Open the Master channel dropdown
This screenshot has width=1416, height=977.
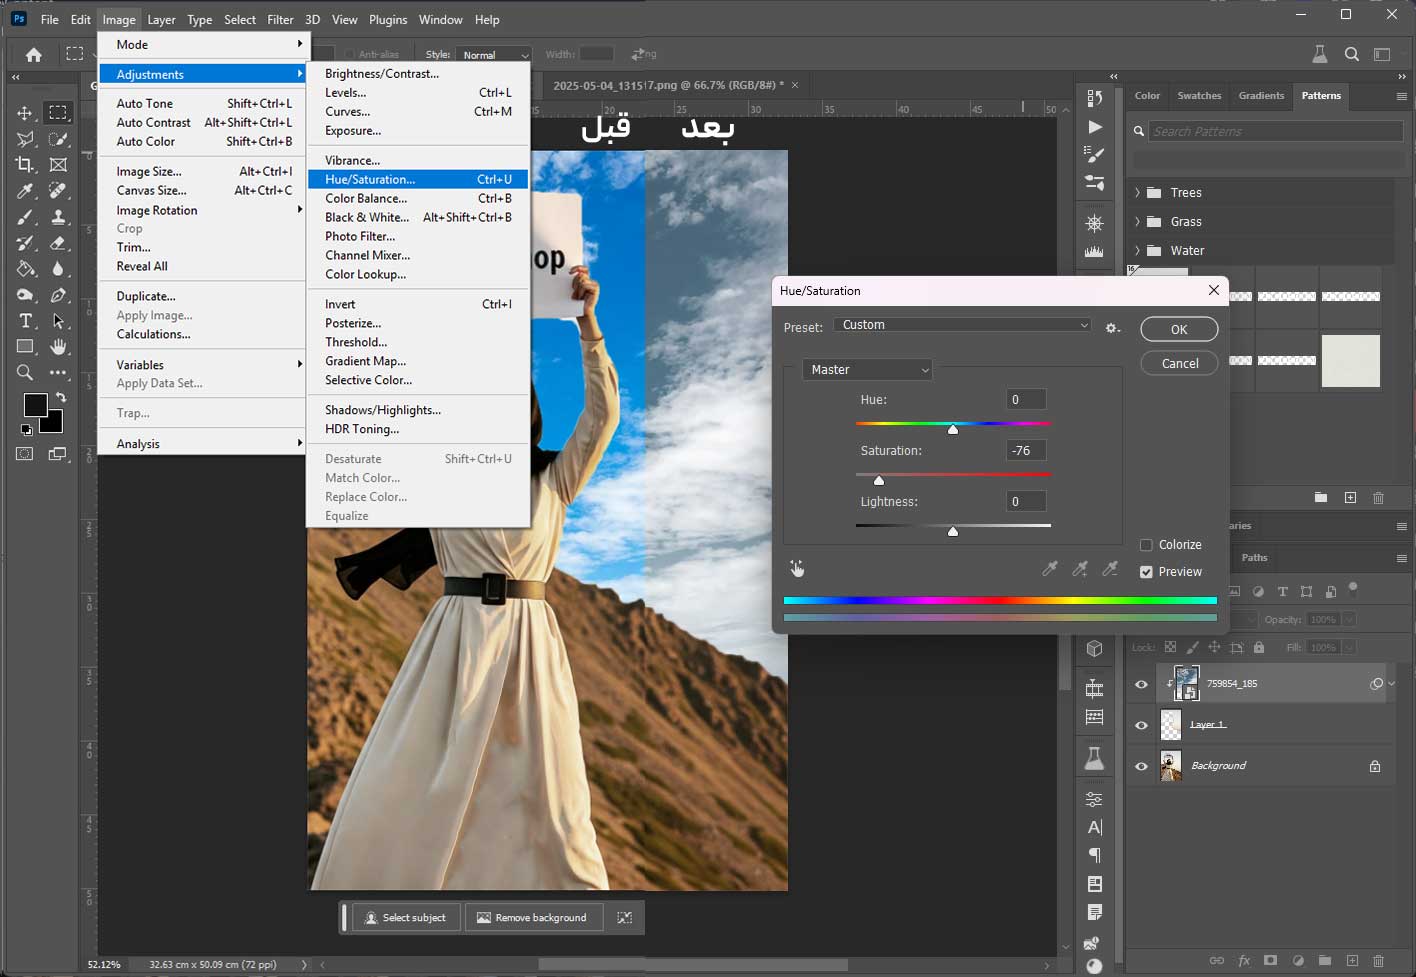coord(867,369)
